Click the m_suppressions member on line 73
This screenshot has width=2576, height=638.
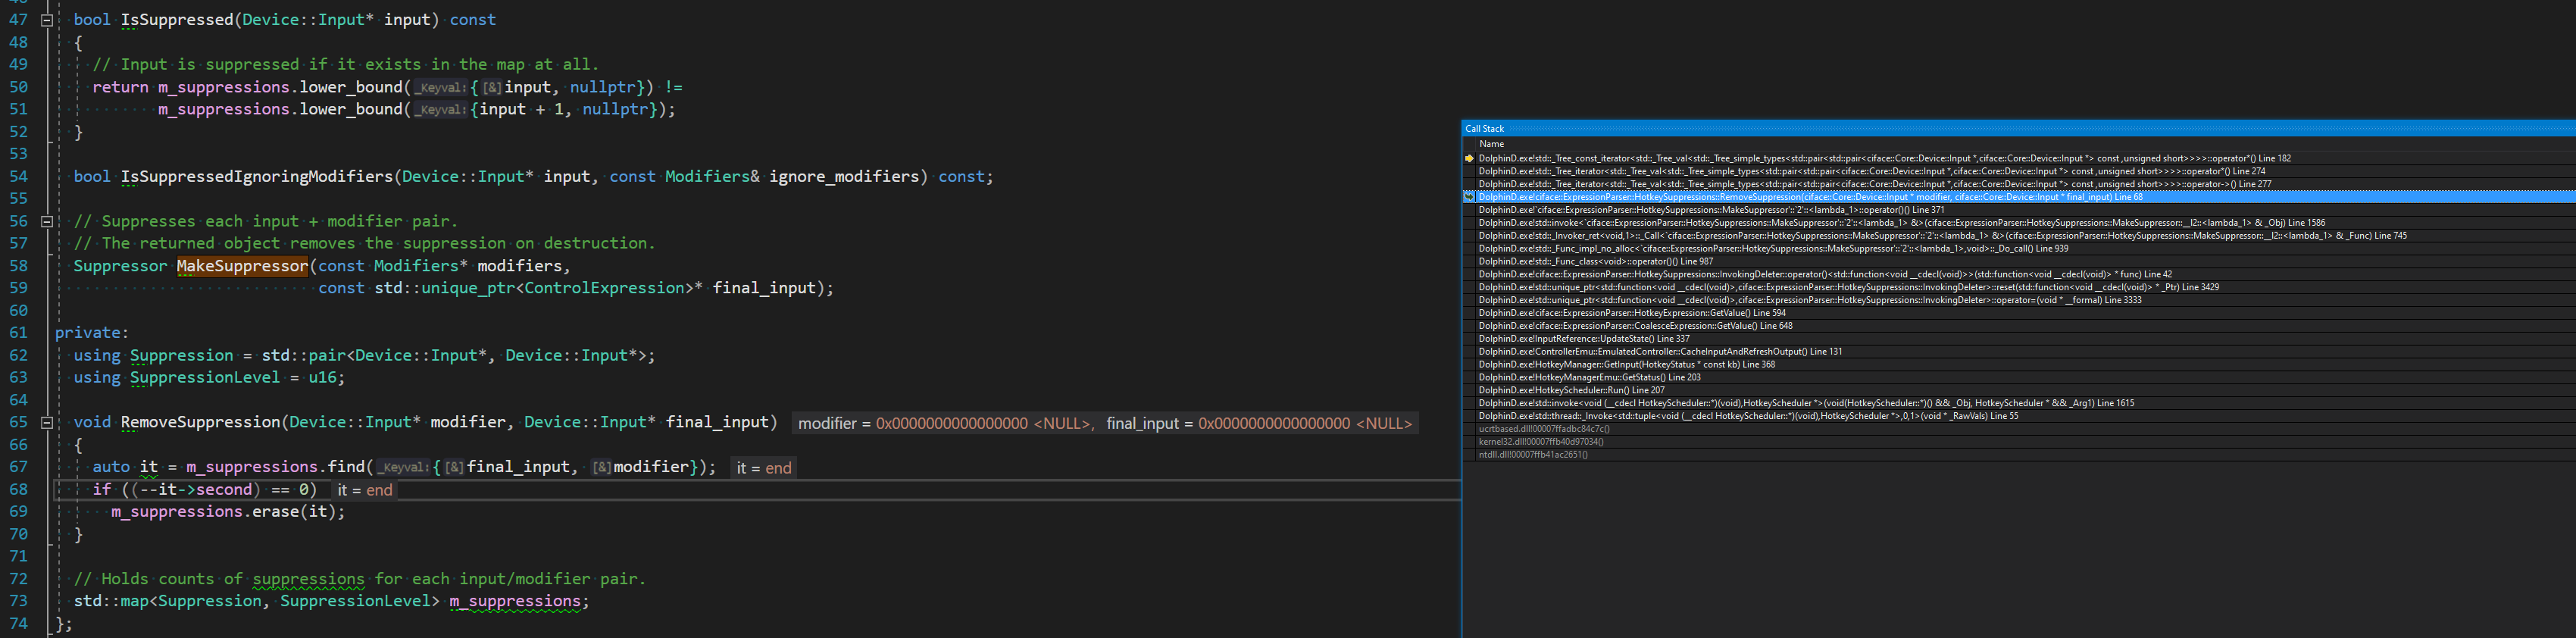point(515,601)
